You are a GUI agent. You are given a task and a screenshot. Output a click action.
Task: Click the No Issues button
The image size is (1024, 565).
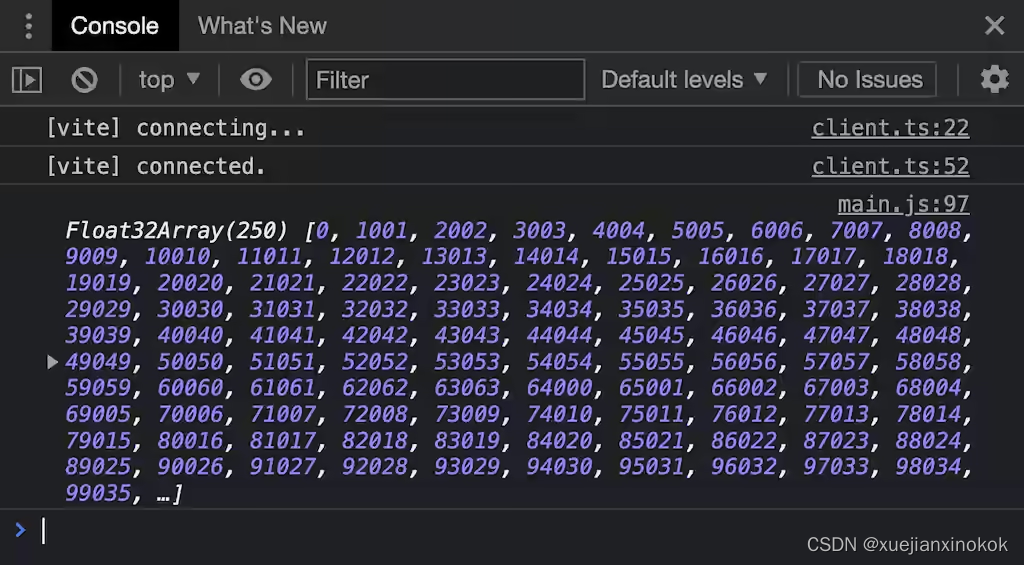pos(867,80)
